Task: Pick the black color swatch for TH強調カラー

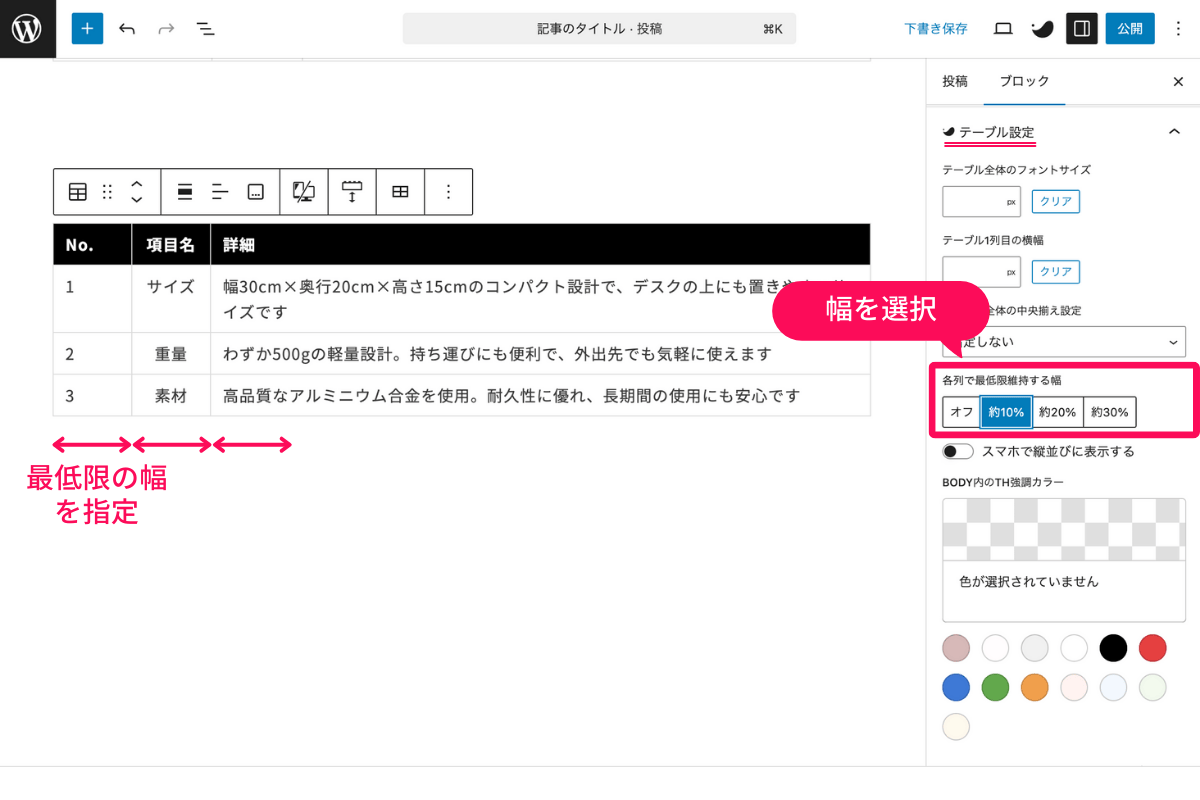Action: (1113, 648)
